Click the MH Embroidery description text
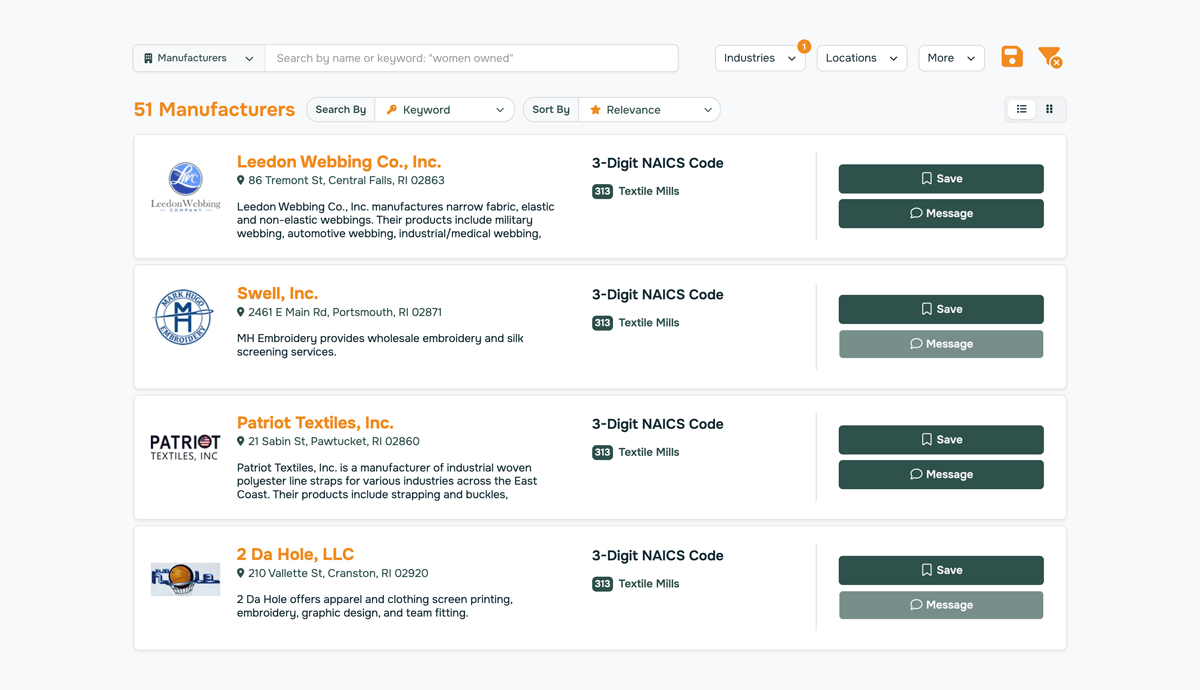Viewport: 1200px width, 690px height. click(x=380, y=345)
